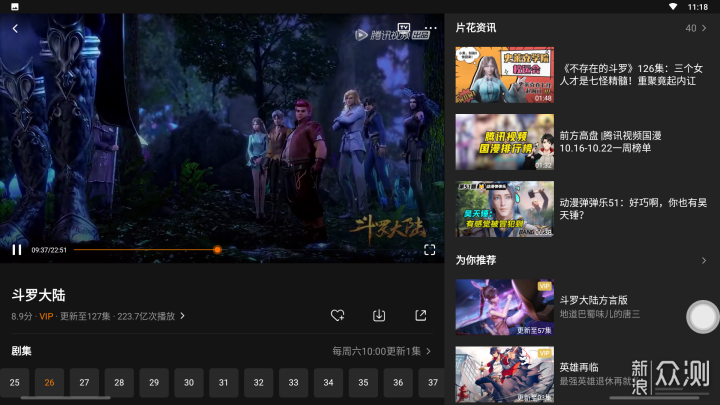720x405 pixels.
Task: Click the 斗罗大陆 show title
Action: (x=39, y=295)
